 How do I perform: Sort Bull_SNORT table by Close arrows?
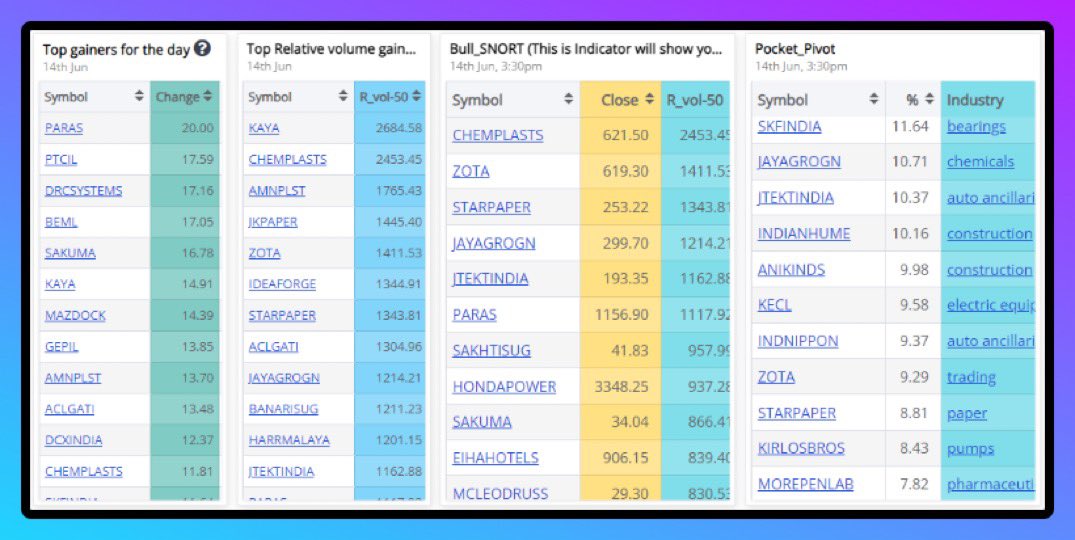tap(650, 99)
